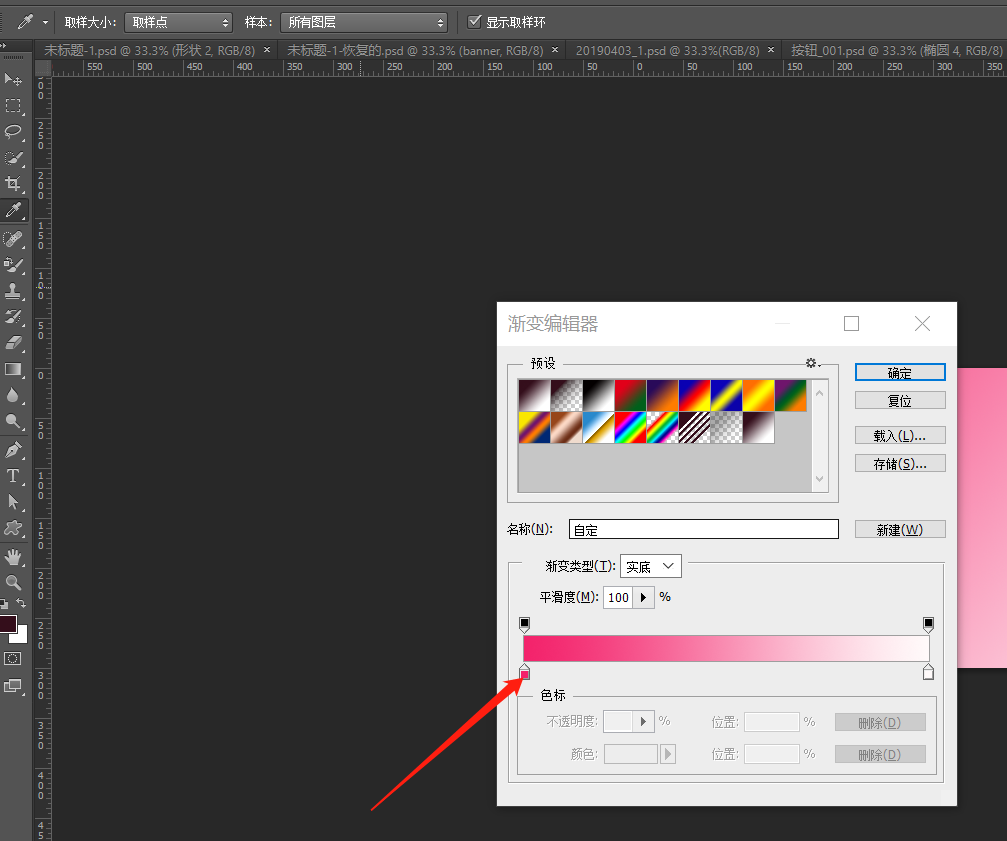Open the 样本 所有图层 dropdown
The height and width of the screenshot is (841, 1007).
tap(364, 22)
